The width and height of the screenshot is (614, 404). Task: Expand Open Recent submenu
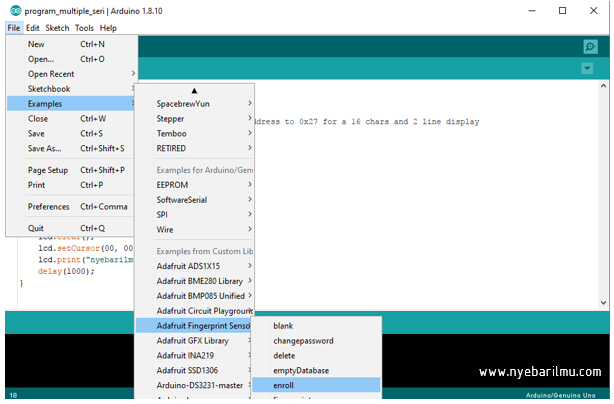pos(70,74)
